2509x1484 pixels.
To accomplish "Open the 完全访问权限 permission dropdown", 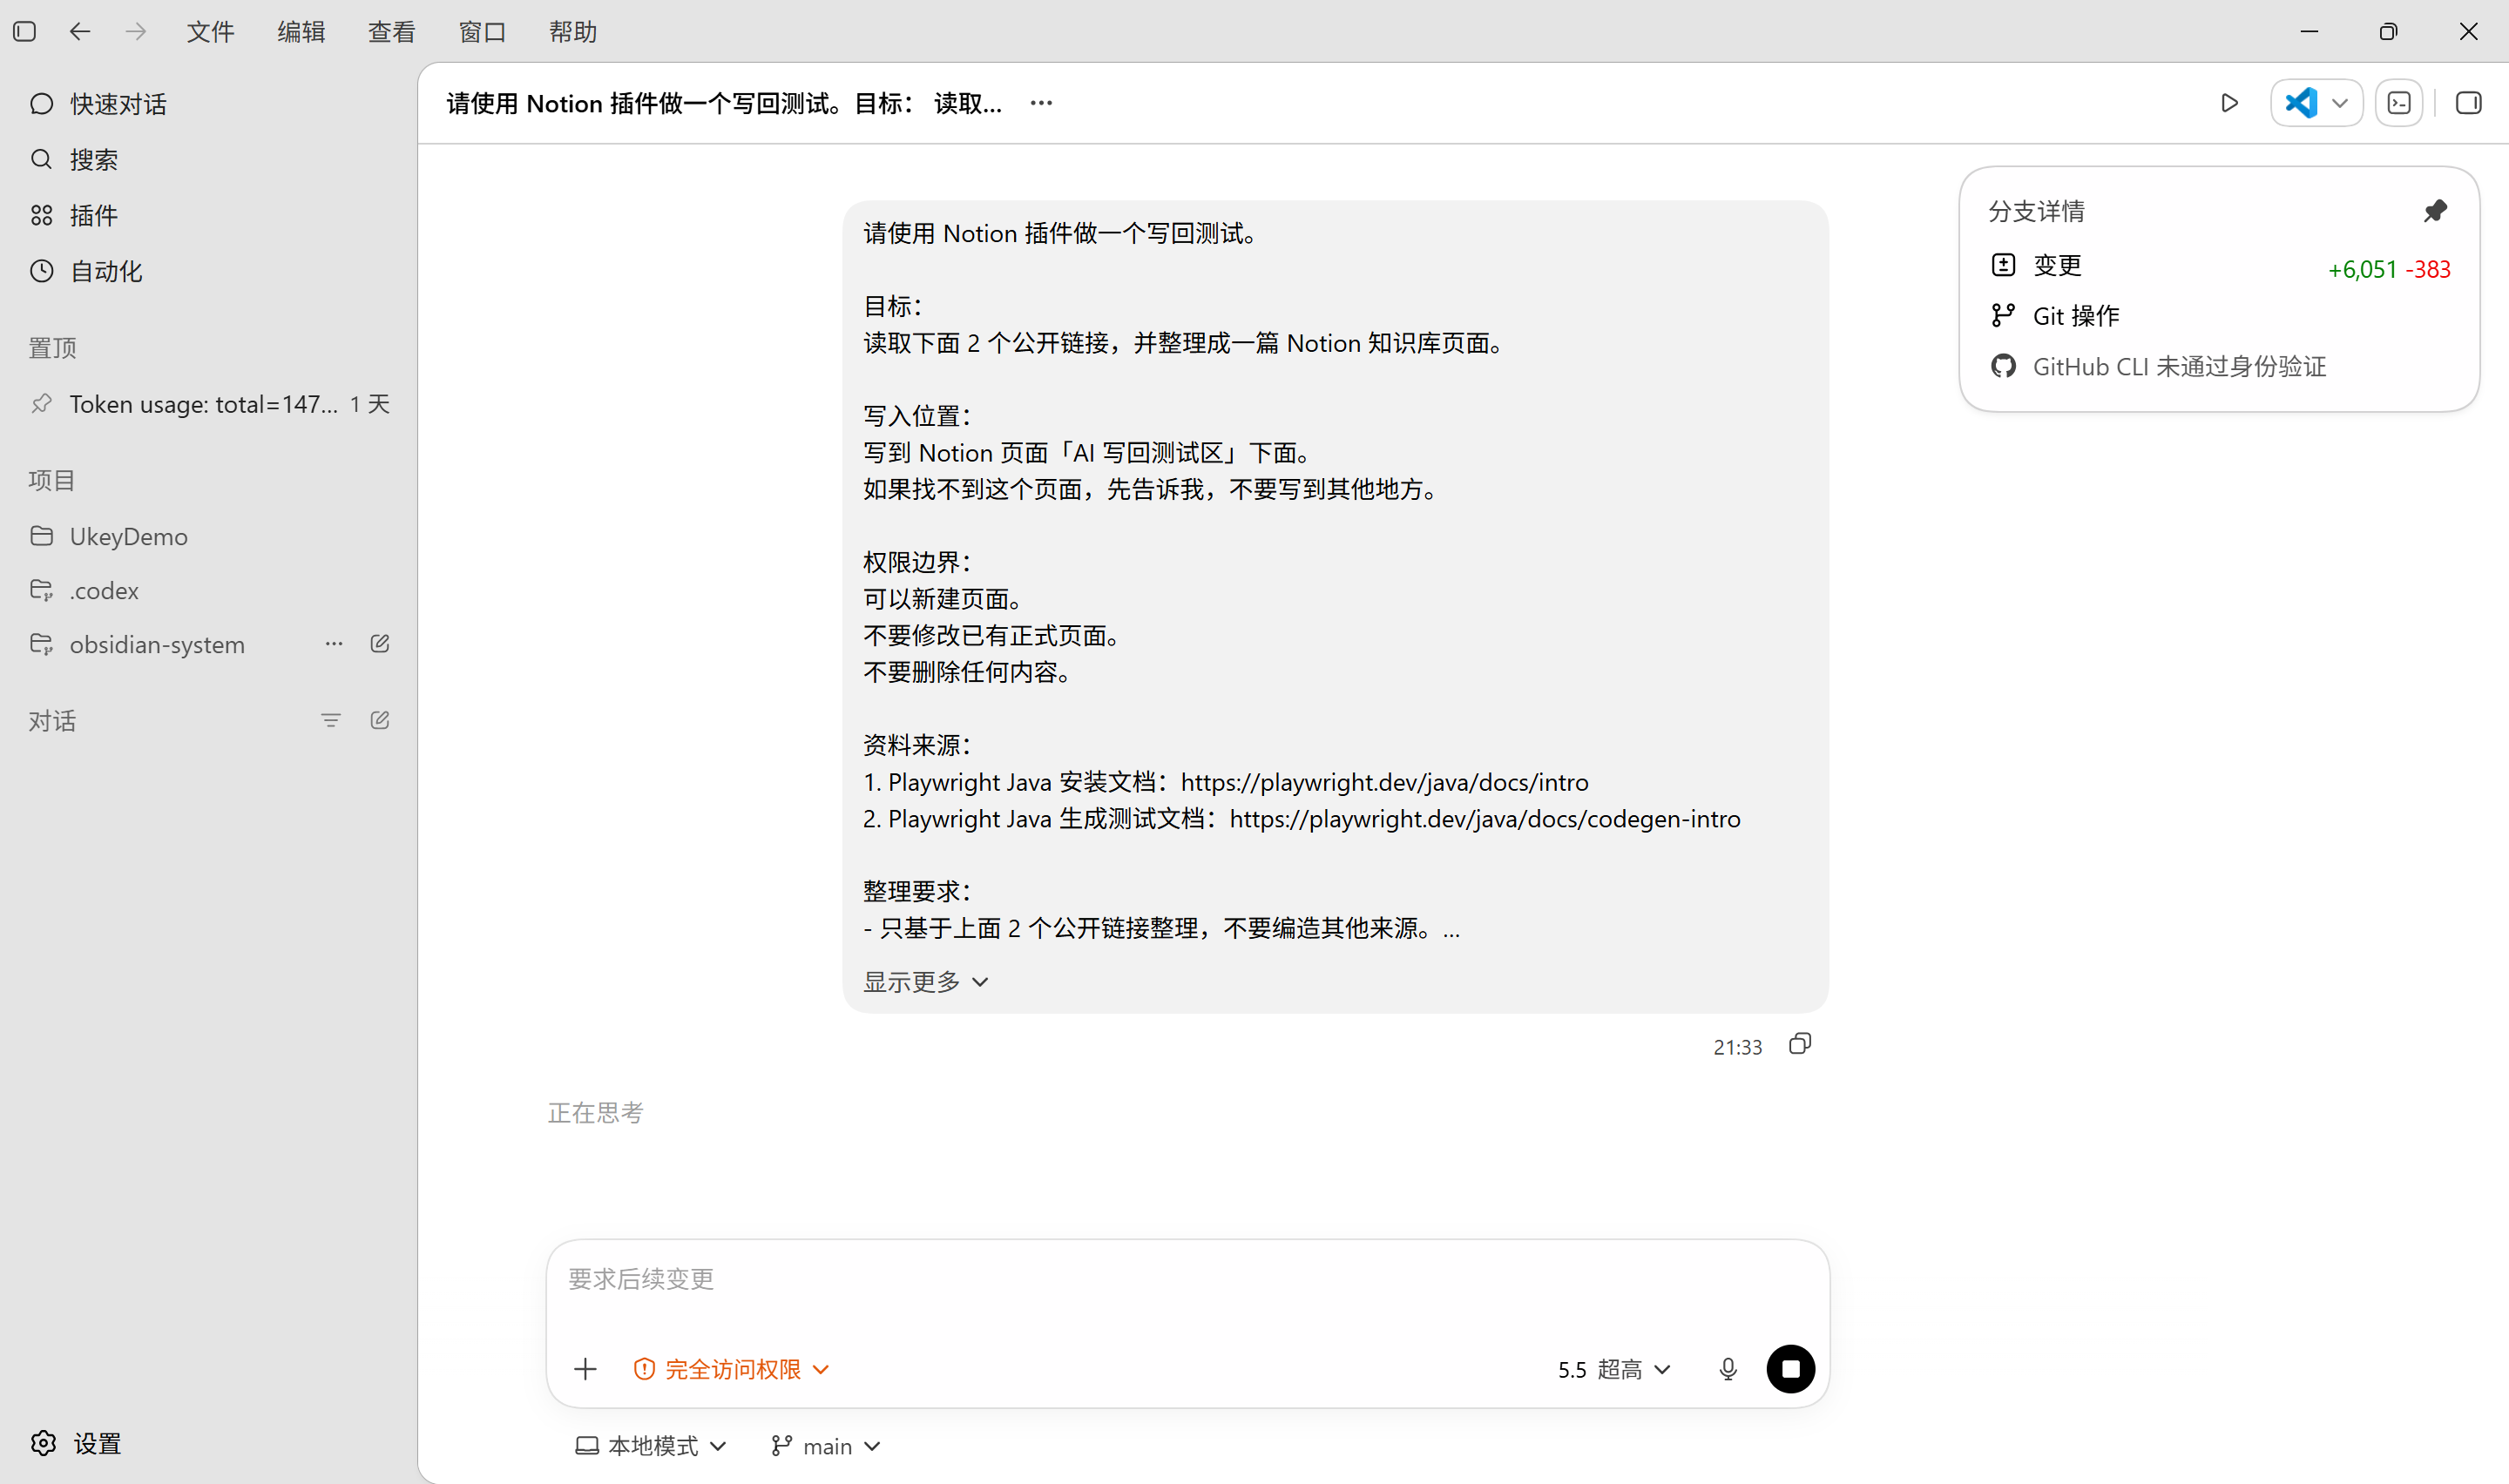I will click(x=731, y=1369).
